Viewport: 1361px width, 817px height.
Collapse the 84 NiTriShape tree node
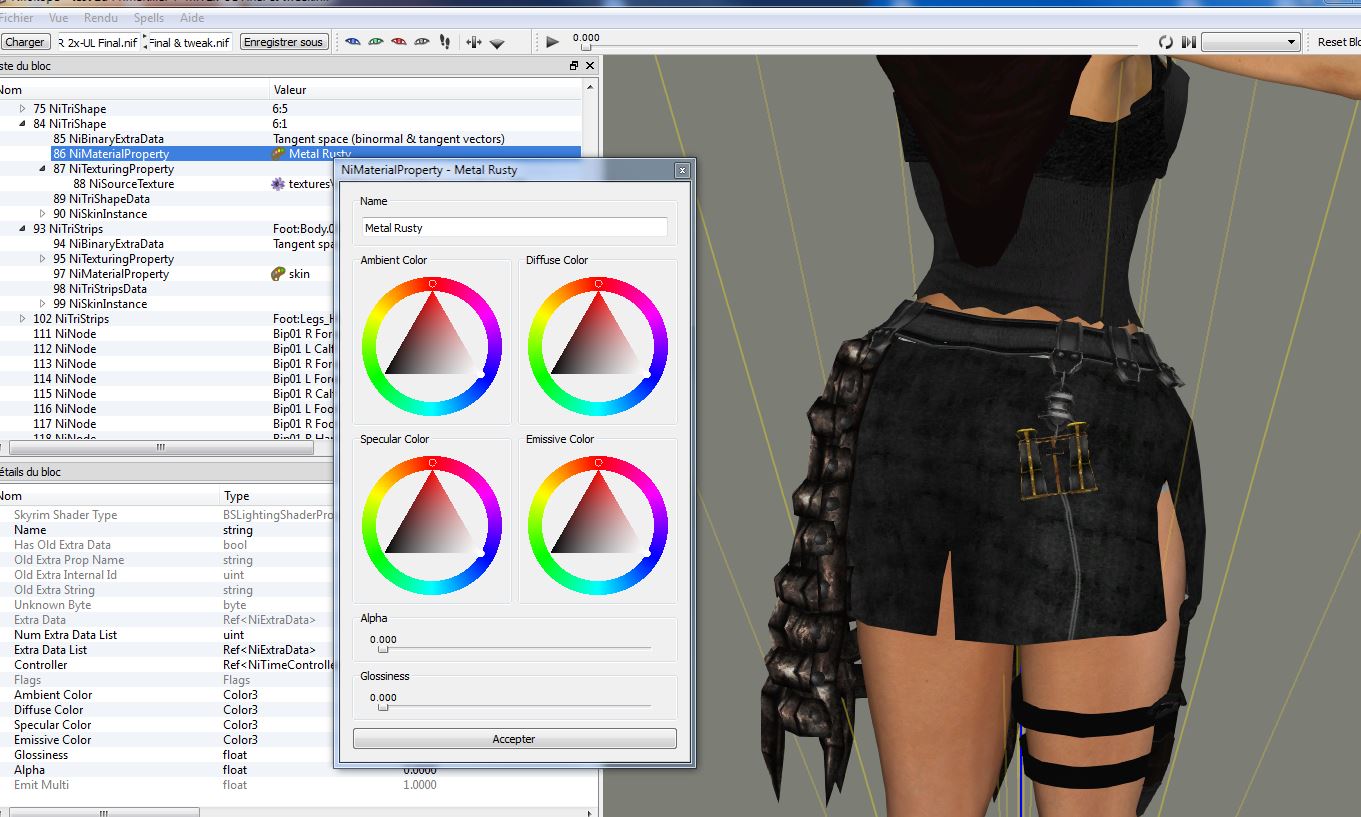(x=23, y=124)
